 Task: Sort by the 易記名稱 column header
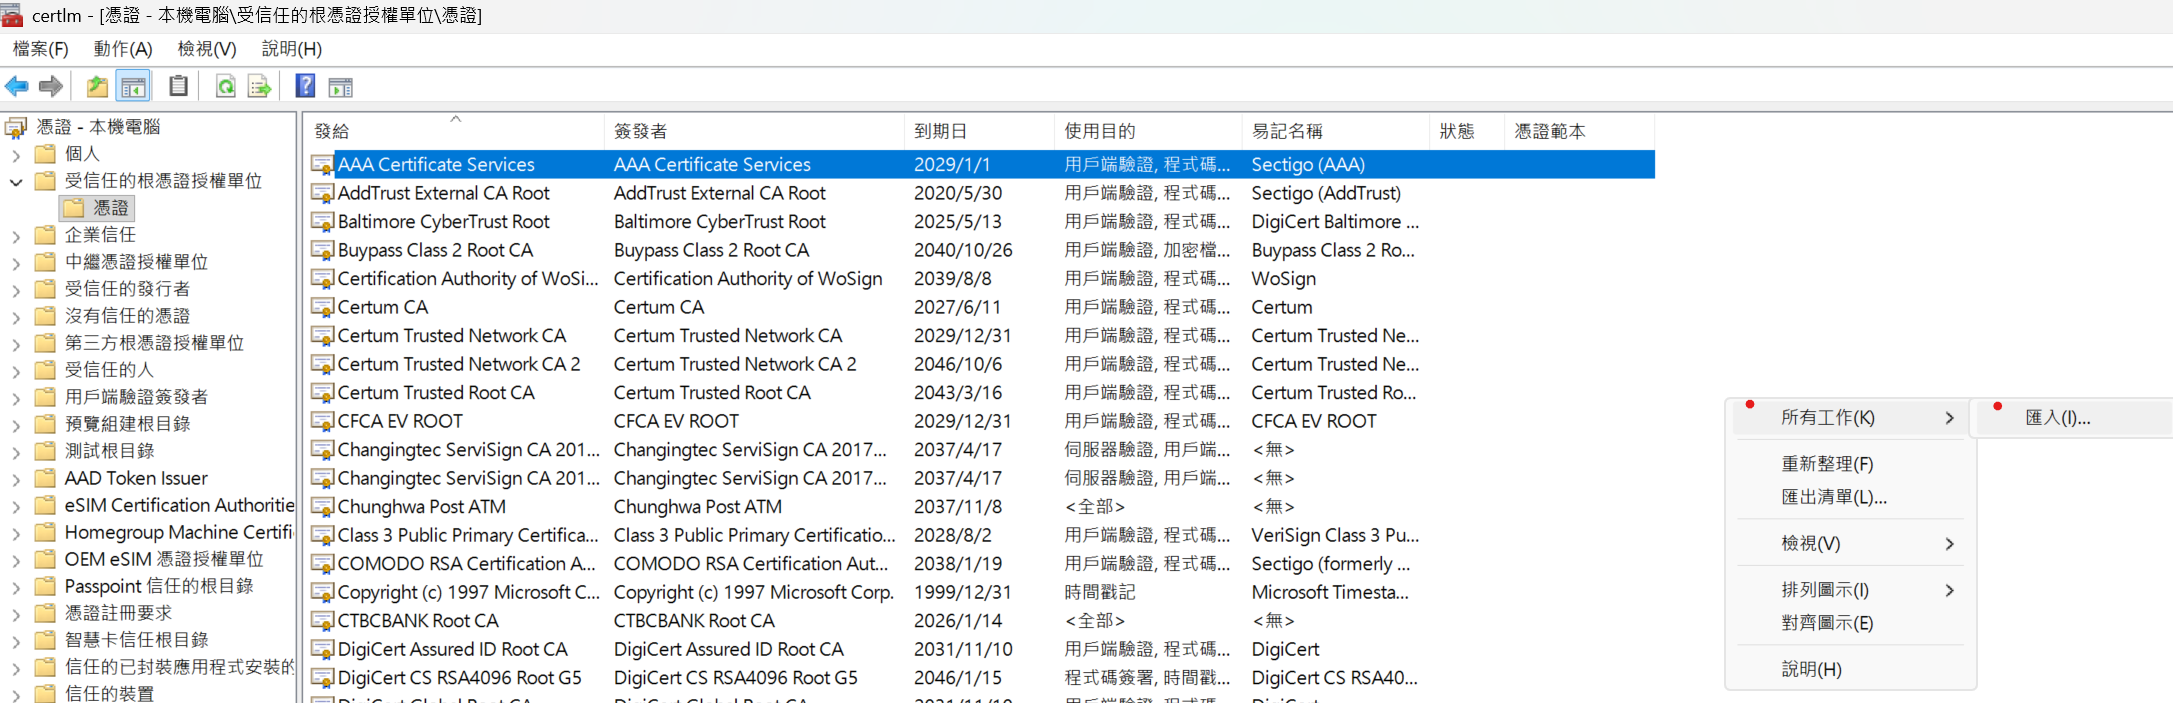point(1336,131)
